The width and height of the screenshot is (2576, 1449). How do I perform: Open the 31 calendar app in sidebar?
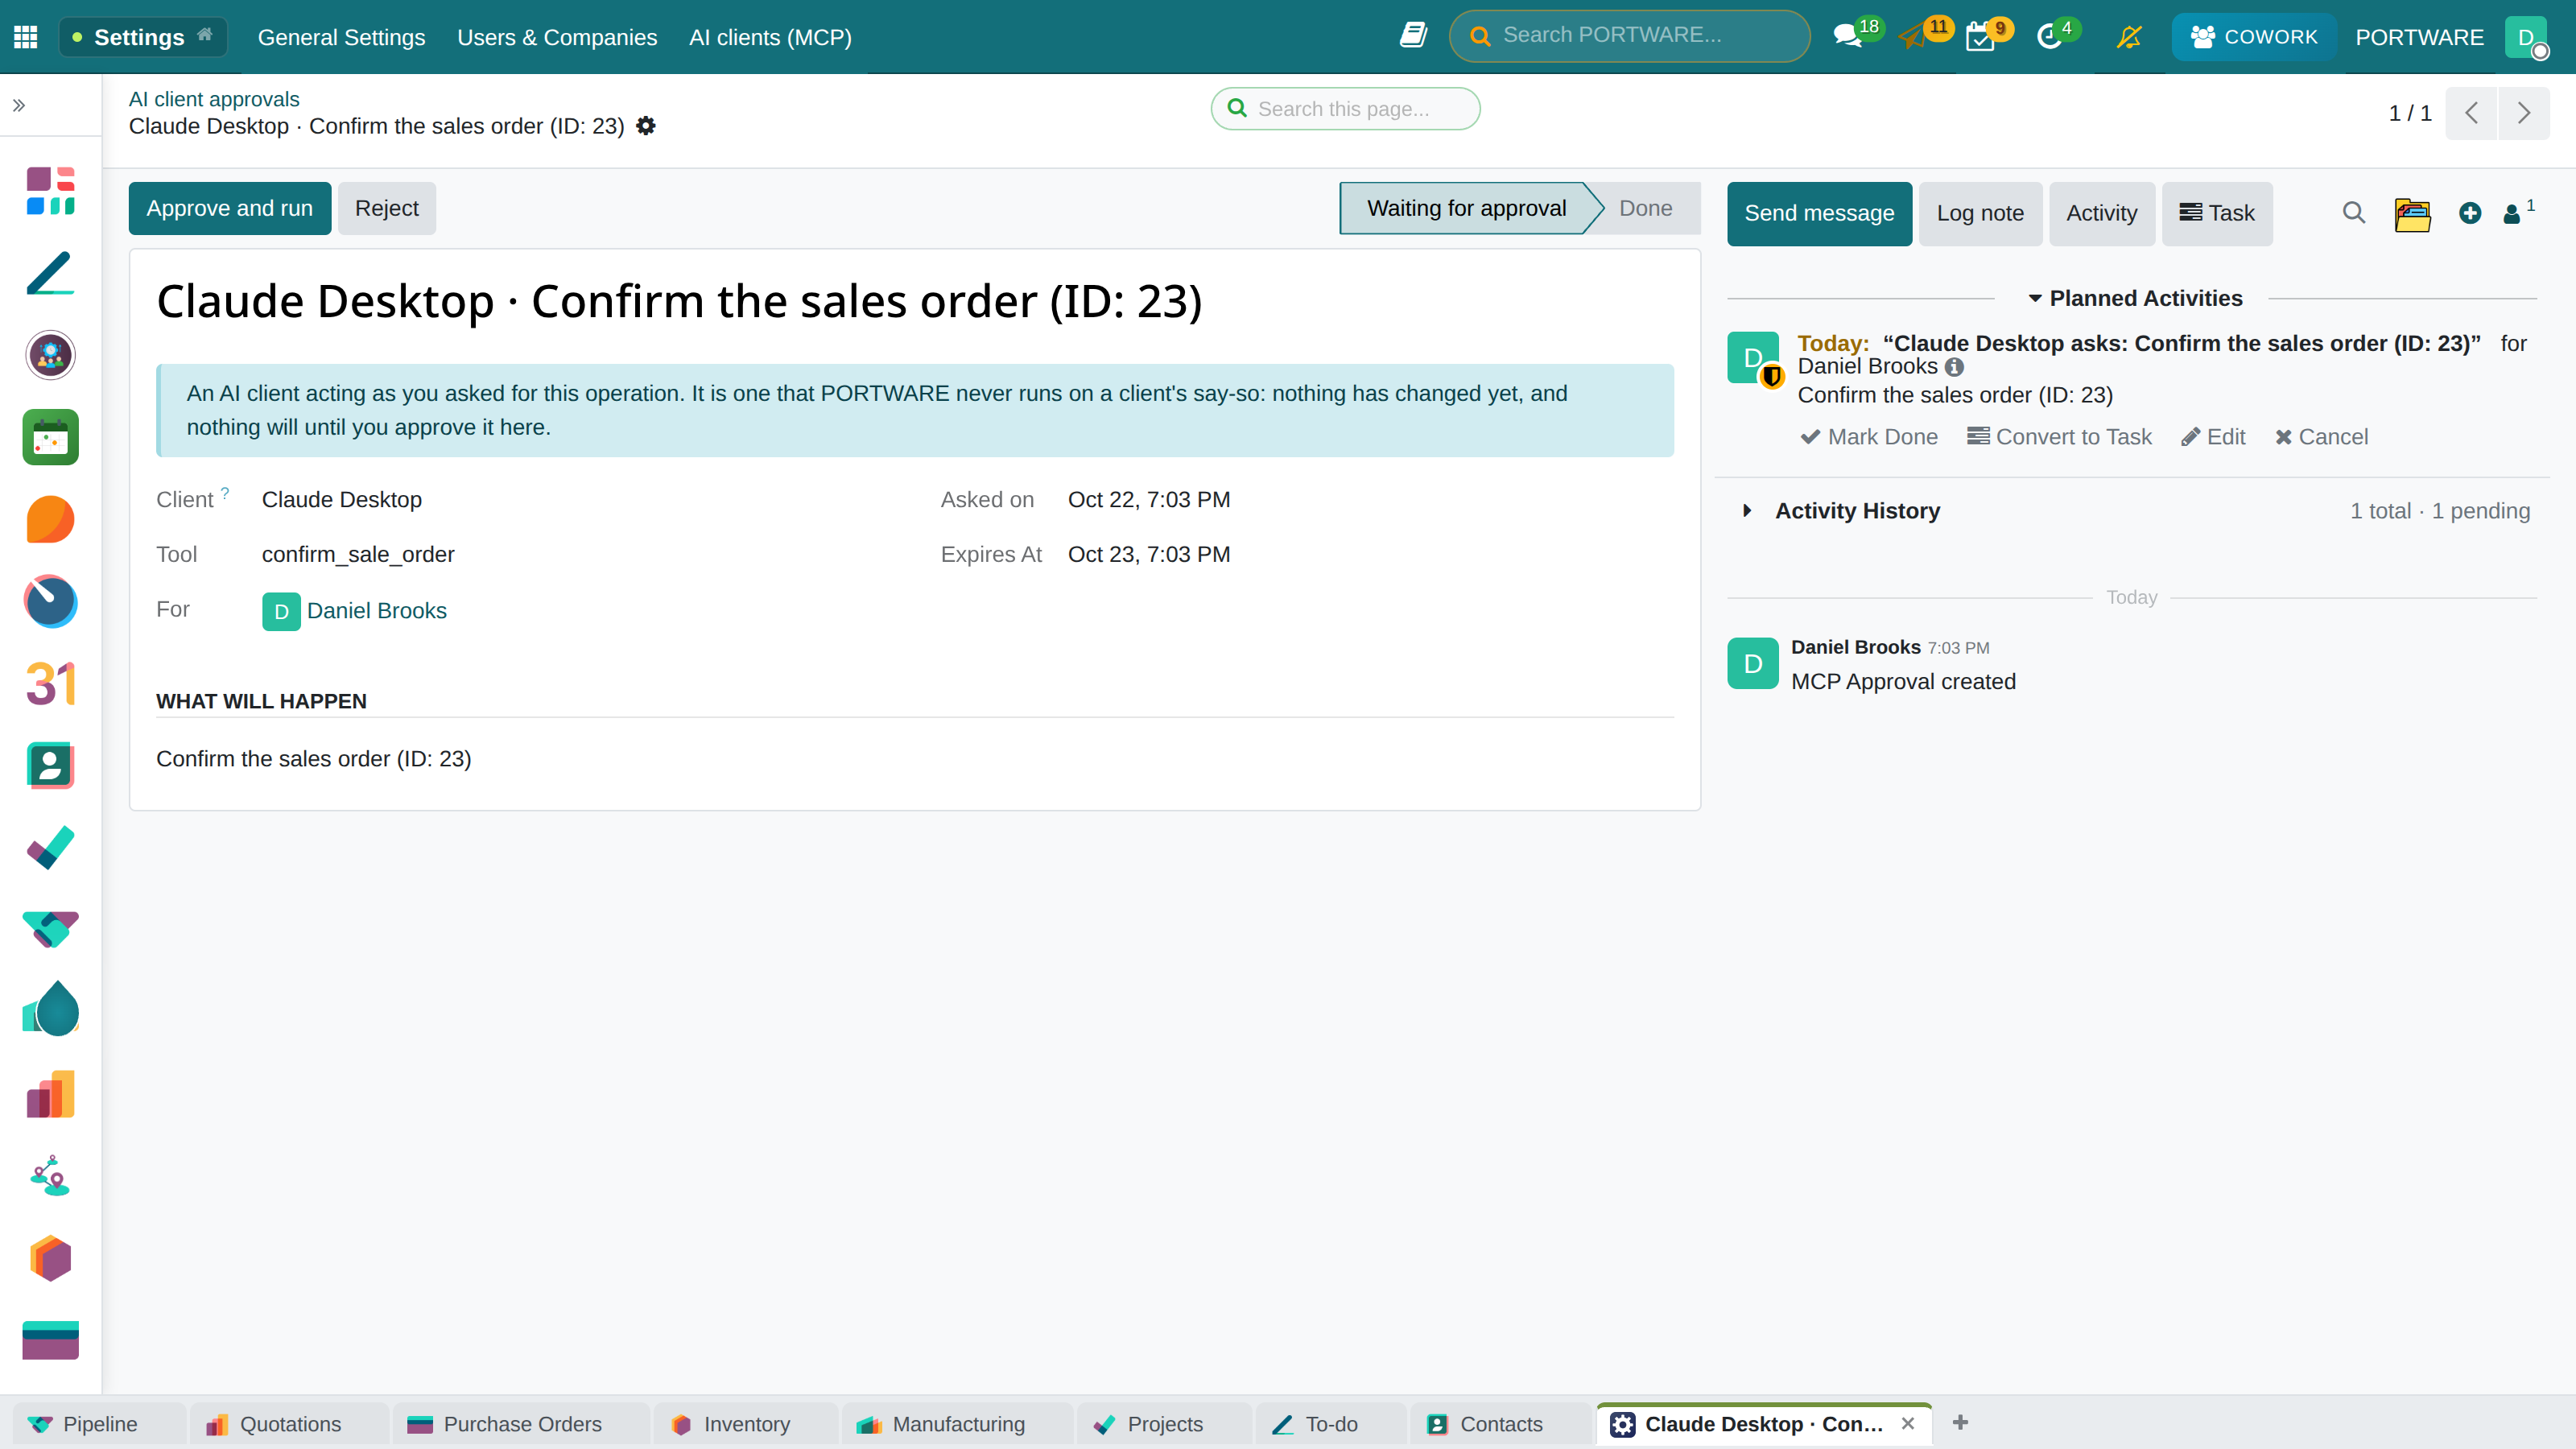[50, 684]
